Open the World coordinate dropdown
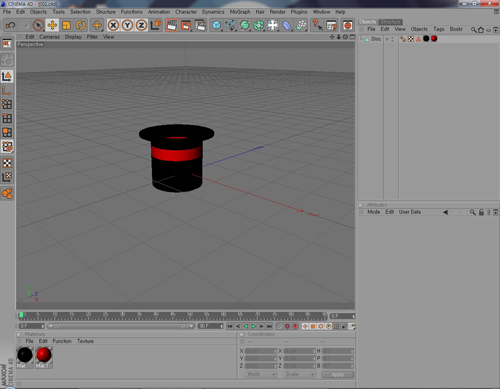Image resolution: width=500 pixels, height=389 pixels. [261, 374]
